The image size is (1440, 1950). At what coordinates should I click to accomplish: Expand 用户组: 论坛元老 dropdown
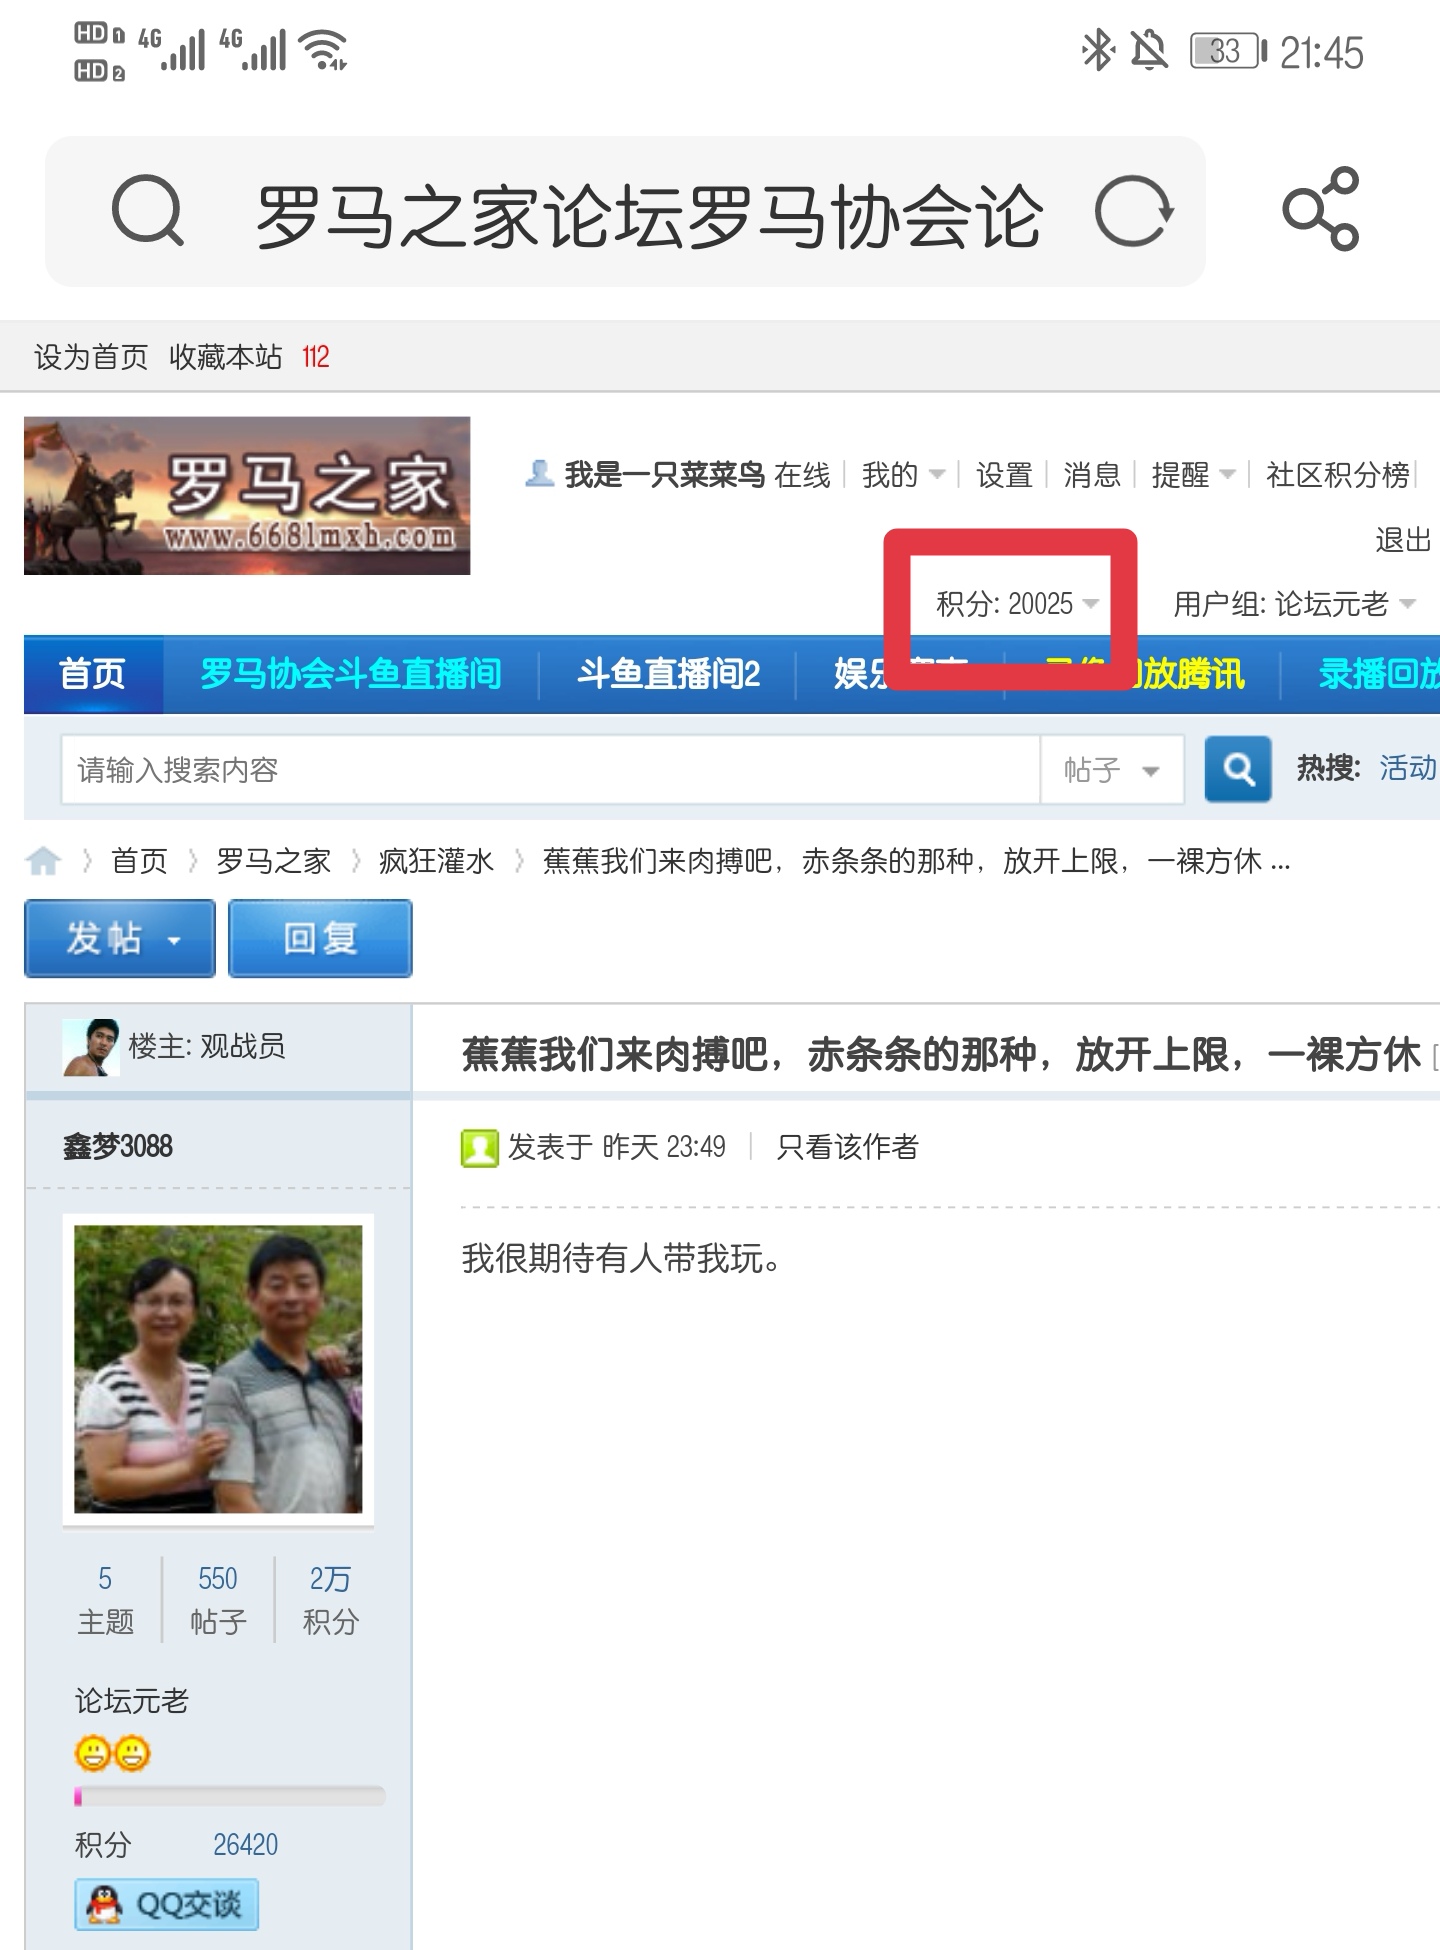(x=1294, y=604)
